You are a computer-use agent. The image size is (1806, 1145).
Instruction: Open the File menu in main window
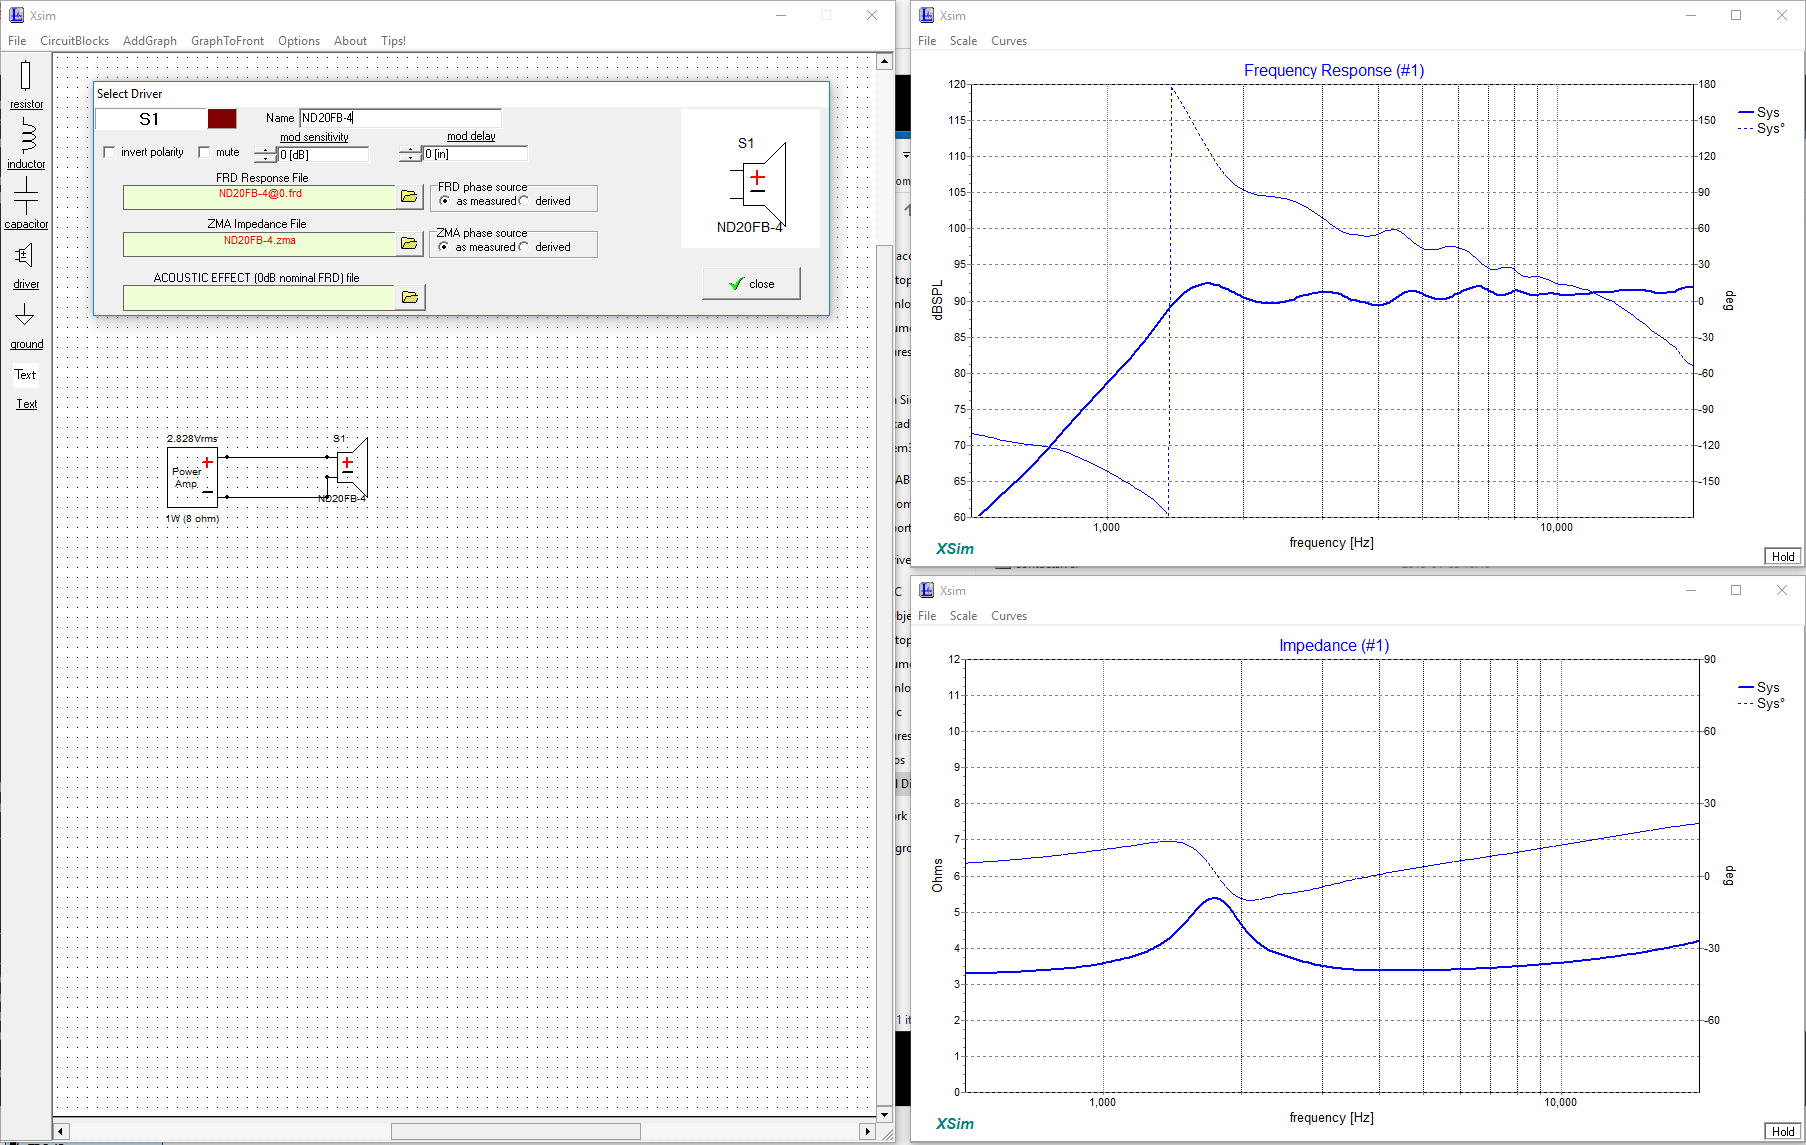tap(17, 41)
